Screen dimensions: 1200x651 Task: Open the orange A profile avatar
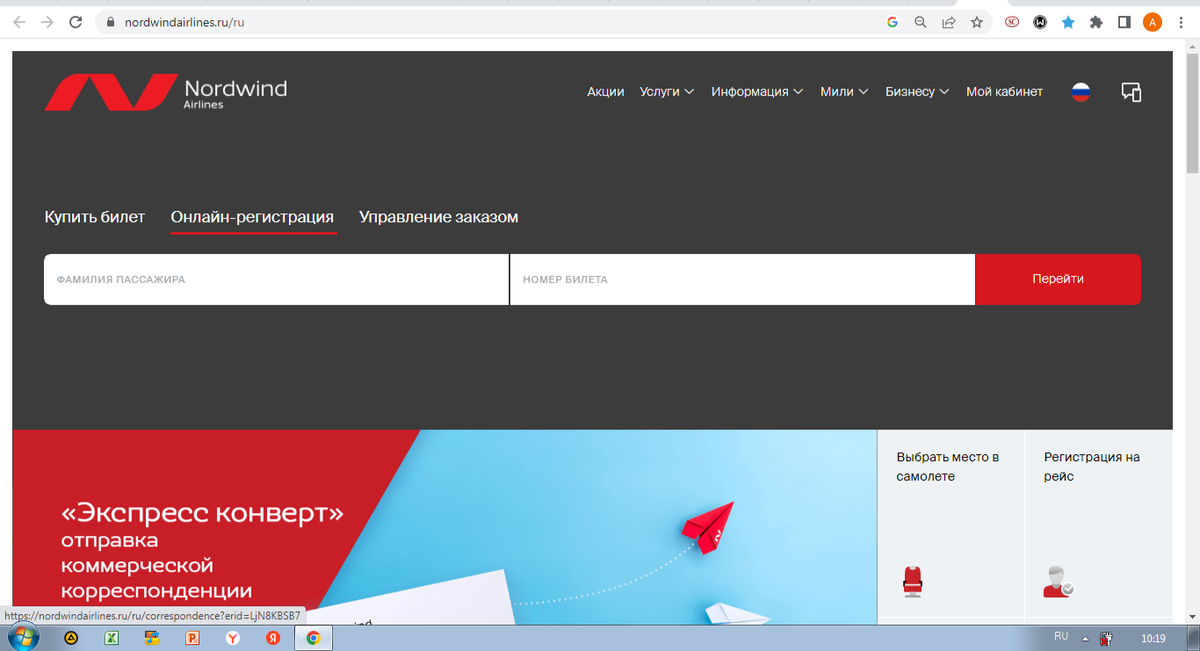[x=1153, y=22]
